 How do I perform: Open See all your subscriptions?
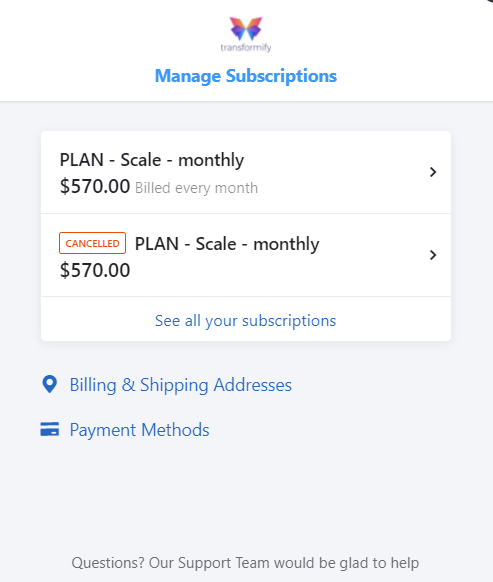pos(245,320)
